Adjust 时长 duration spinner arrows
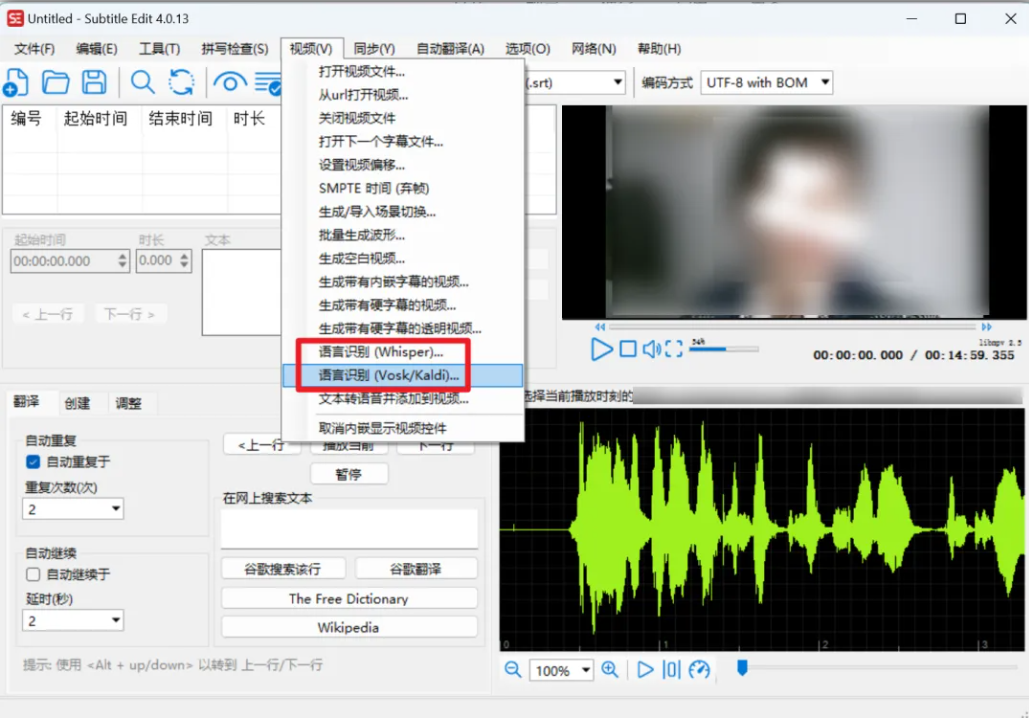Screen dimensions: 1029x718 pos(184,261)
